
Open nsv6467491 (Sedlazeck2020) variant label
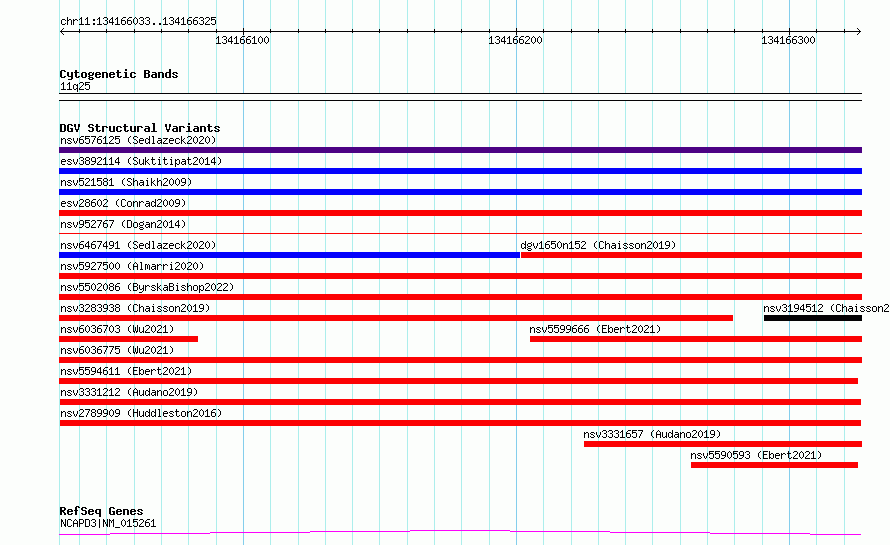[138, 245]
